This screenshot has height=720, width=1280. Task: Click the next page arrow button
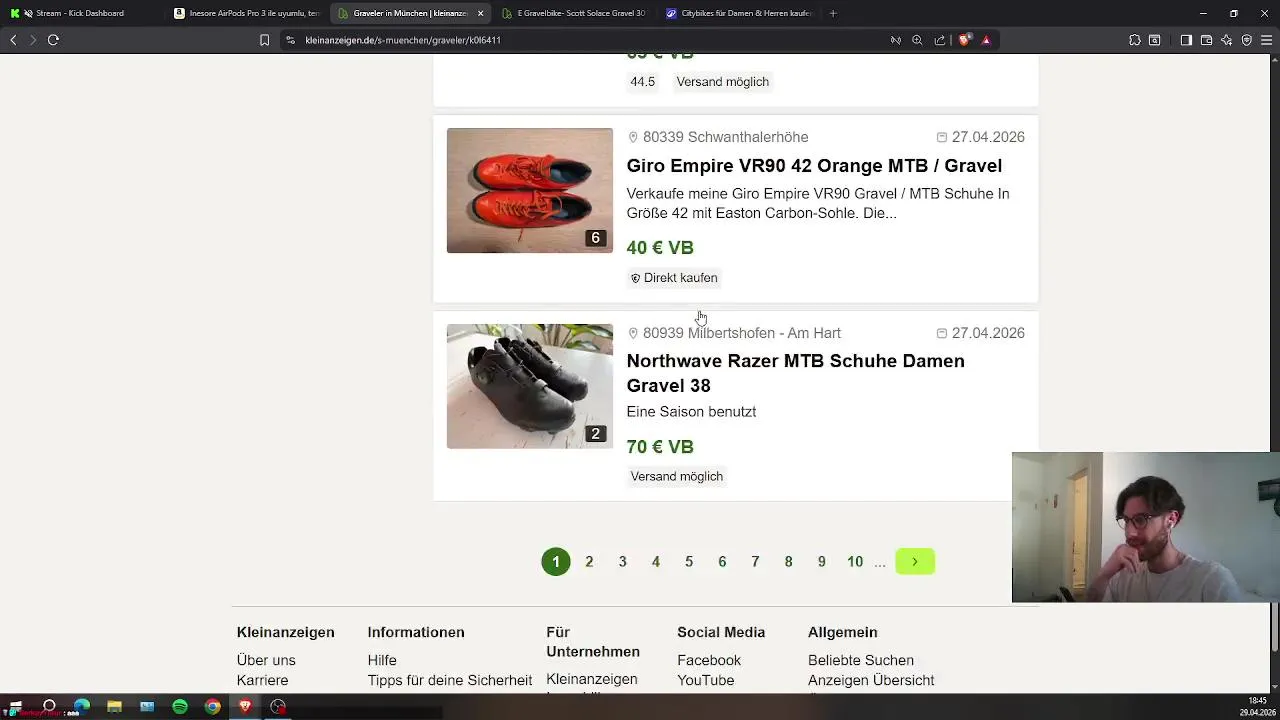click(x=915, y=562)
